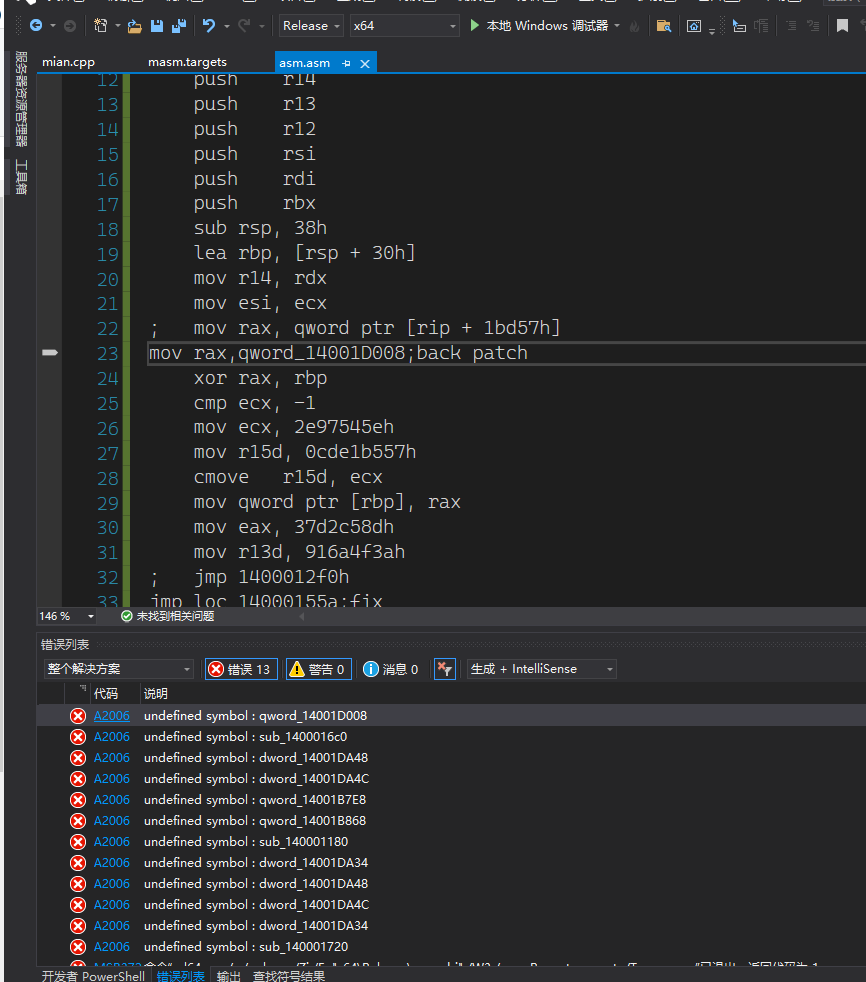Toggle the Messages 0 filter button

[391, 669]
